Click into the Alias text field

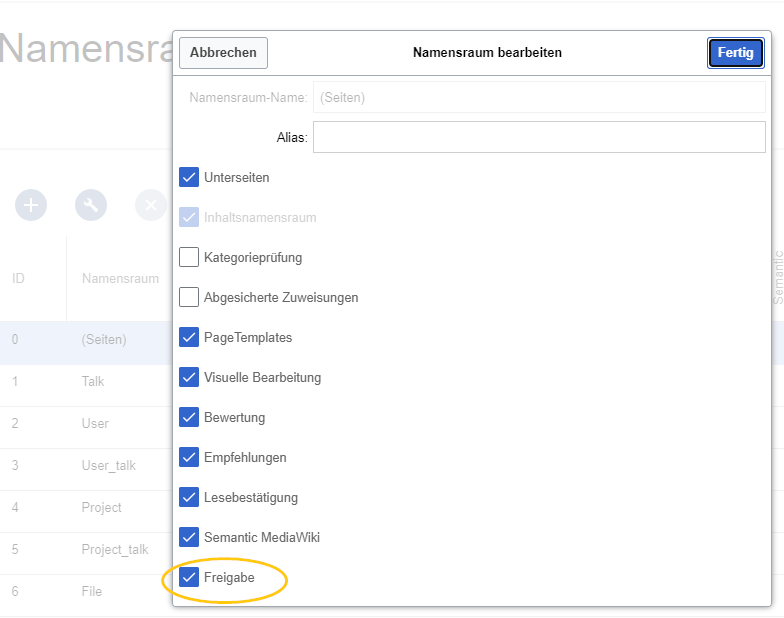539,137
